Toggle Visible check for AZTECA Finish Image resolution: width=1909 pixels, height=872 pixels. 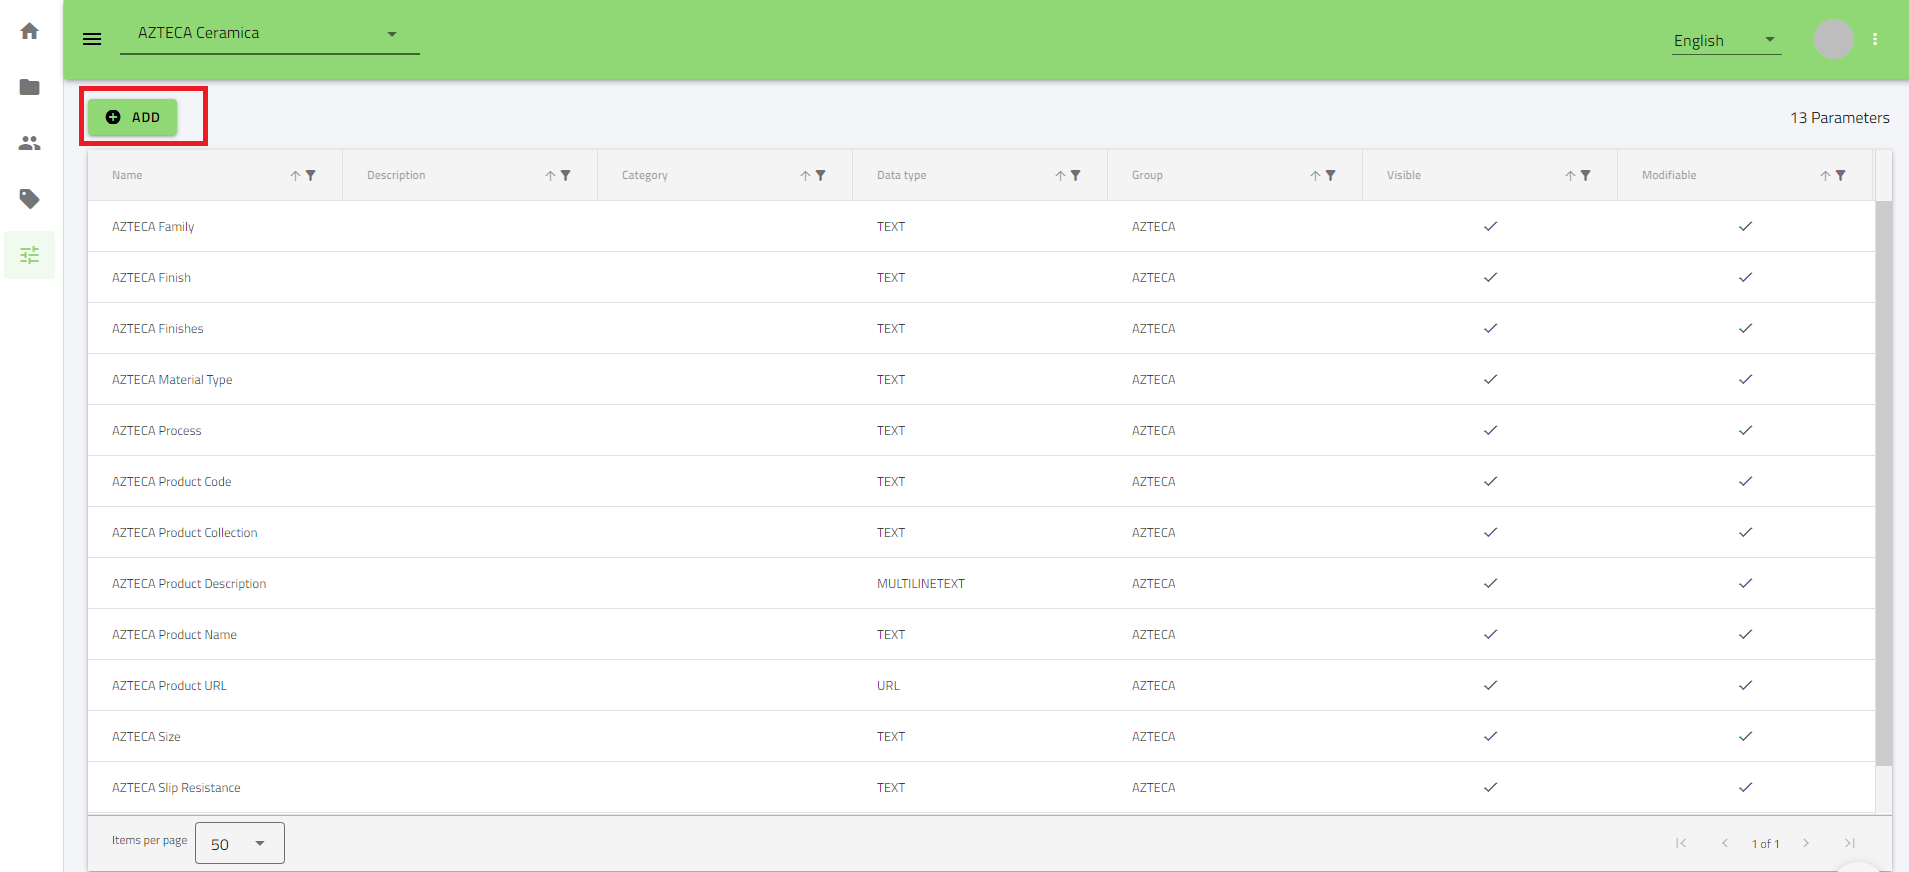point(1490,277)
